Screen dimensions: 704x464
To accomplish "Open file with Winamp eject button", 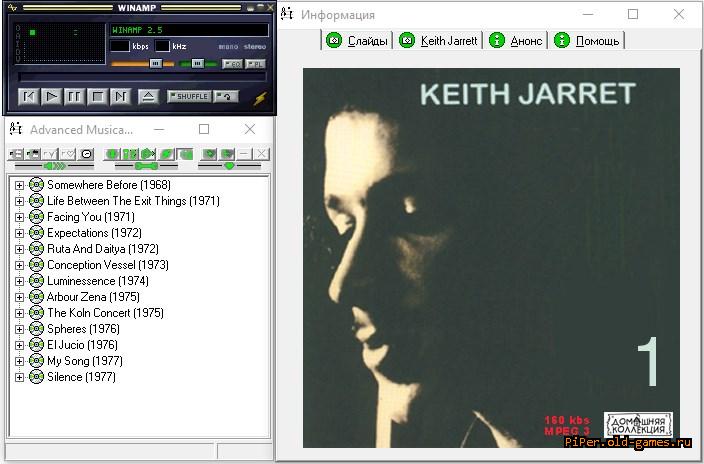I will (x=148, y=97).
